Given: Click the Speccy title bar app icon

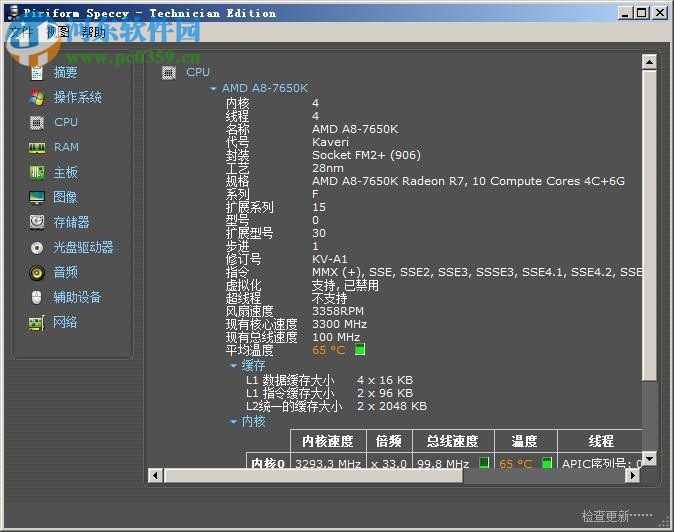Looking at the screenshot, I should pyautogui.click(x=13, y=12).
